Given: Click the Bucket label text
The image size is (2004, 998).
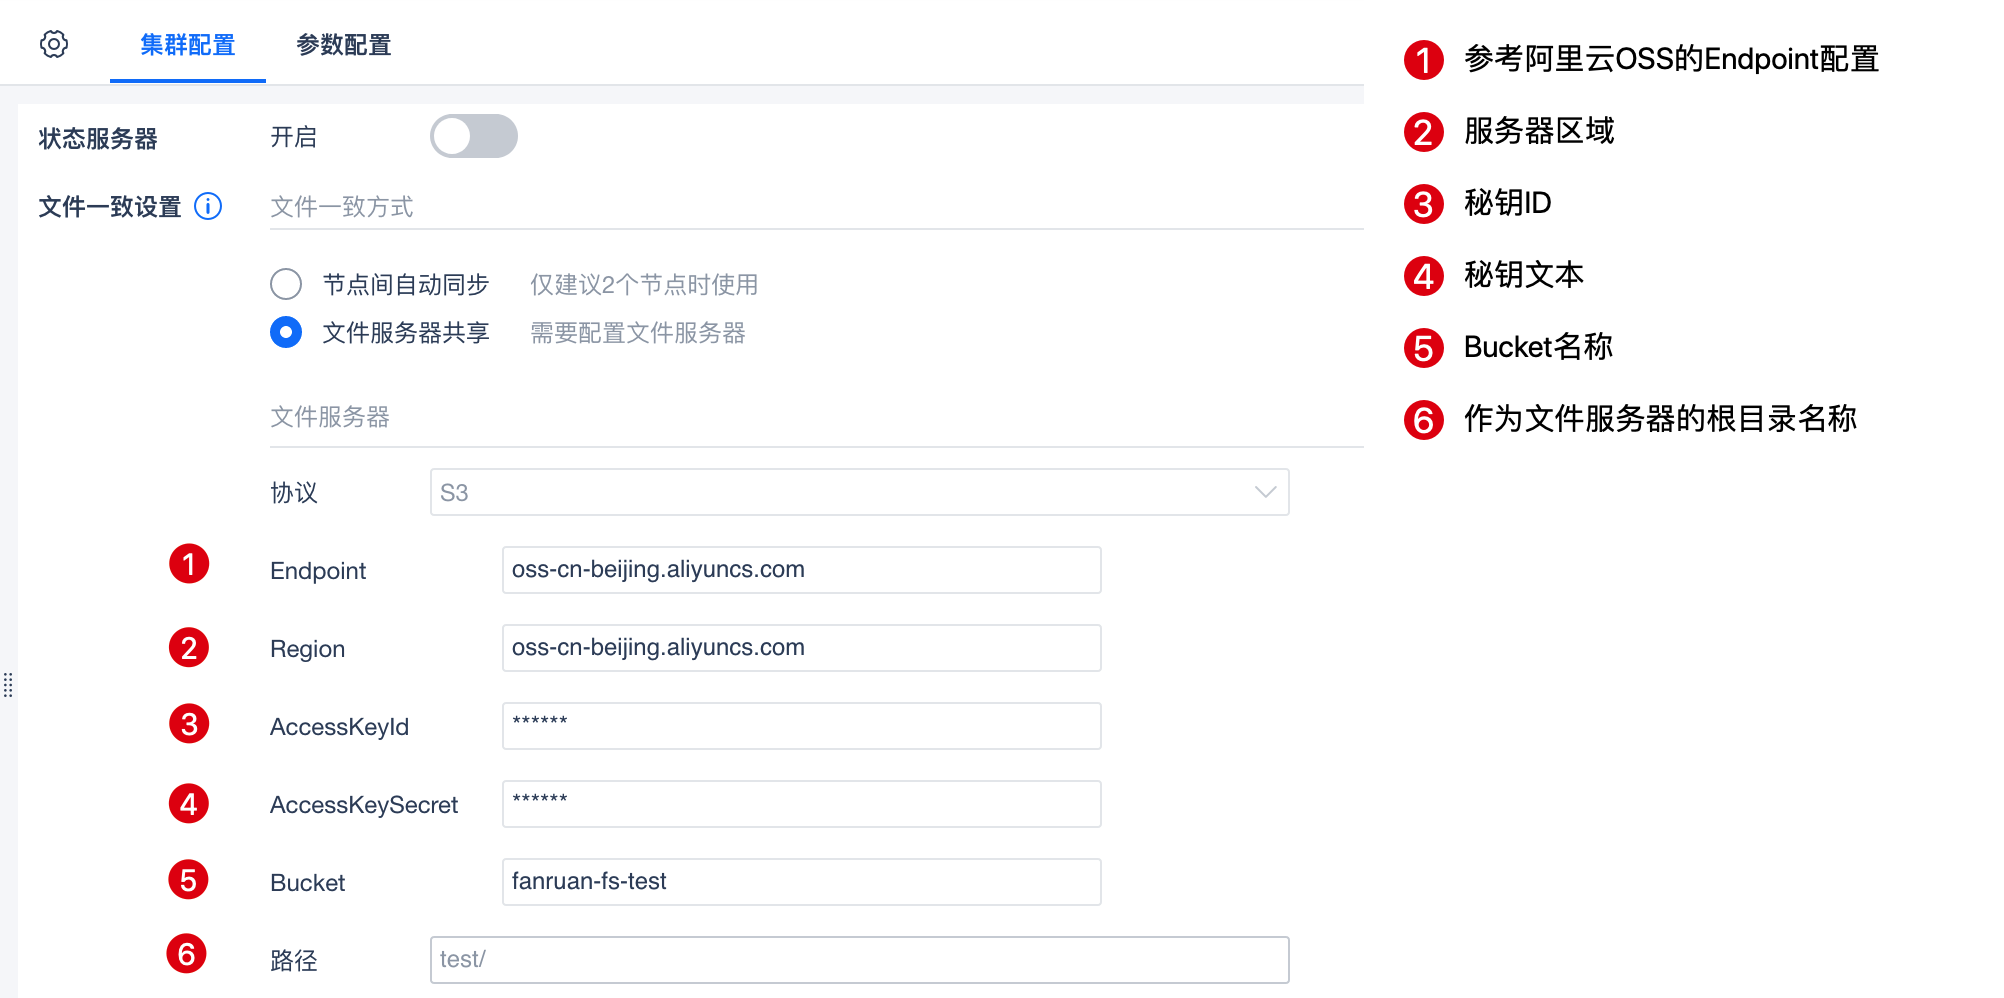Looking at the screenshot, I should pos(307,883).
